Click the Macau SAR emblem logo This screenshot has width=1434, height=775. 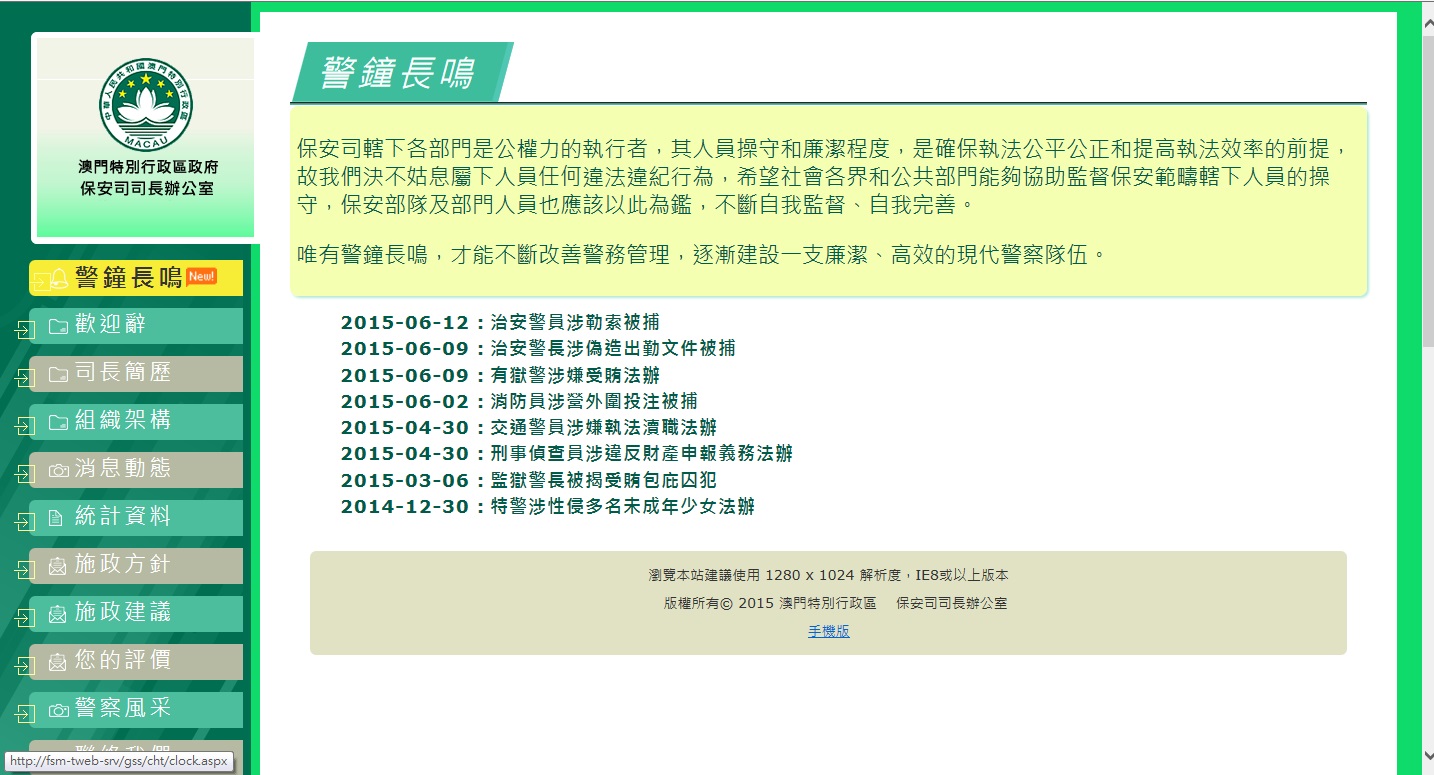(145, 104)
